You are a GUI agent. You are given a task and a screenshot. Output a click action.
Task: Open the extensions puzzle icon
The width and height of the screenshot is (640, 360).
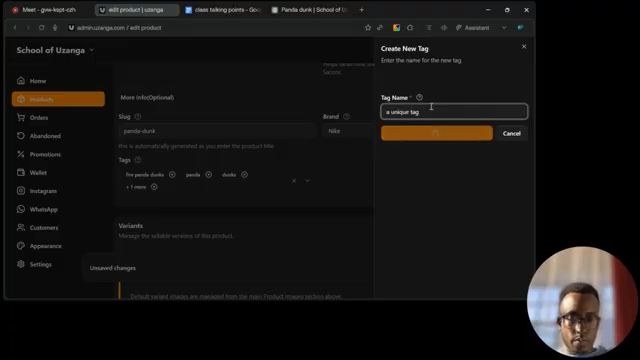(410, 28)
